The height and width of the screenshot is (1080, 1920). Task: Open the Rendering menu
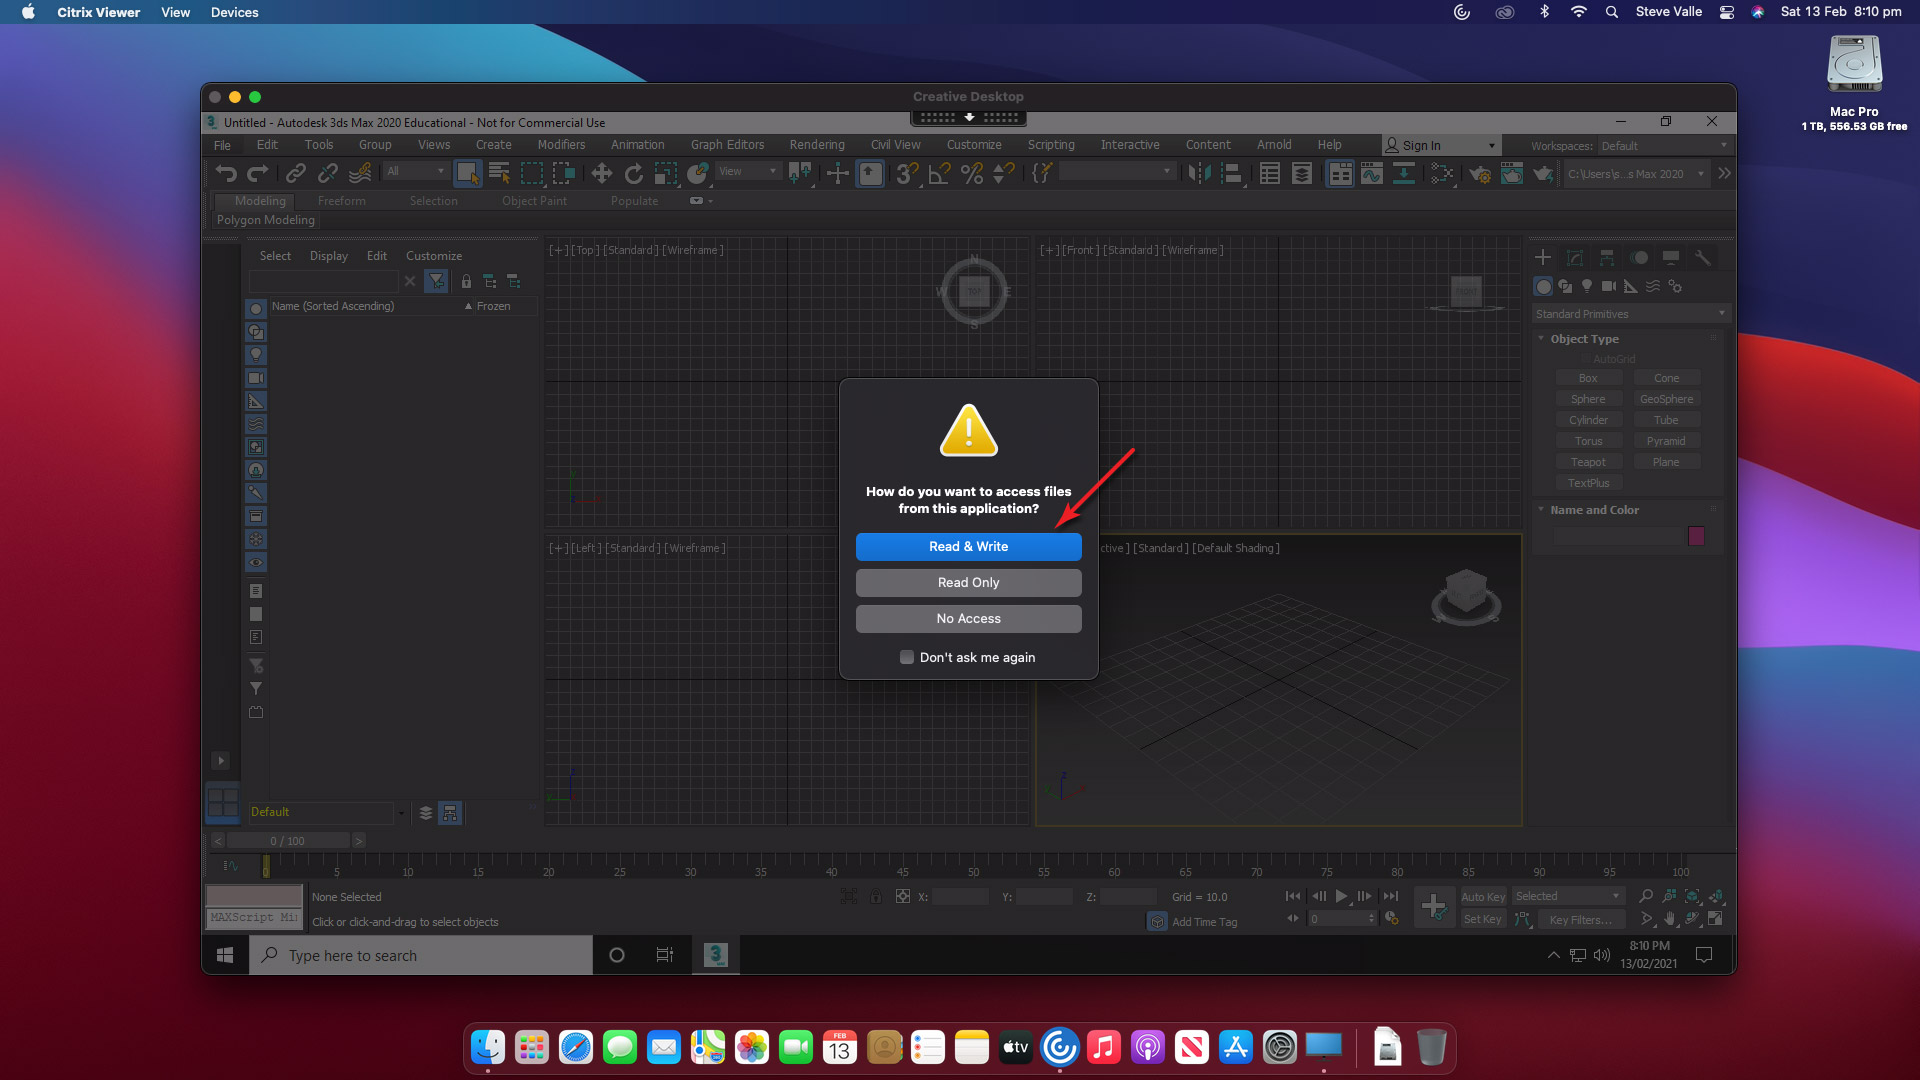pyautogui.click(x=816, y=145)
